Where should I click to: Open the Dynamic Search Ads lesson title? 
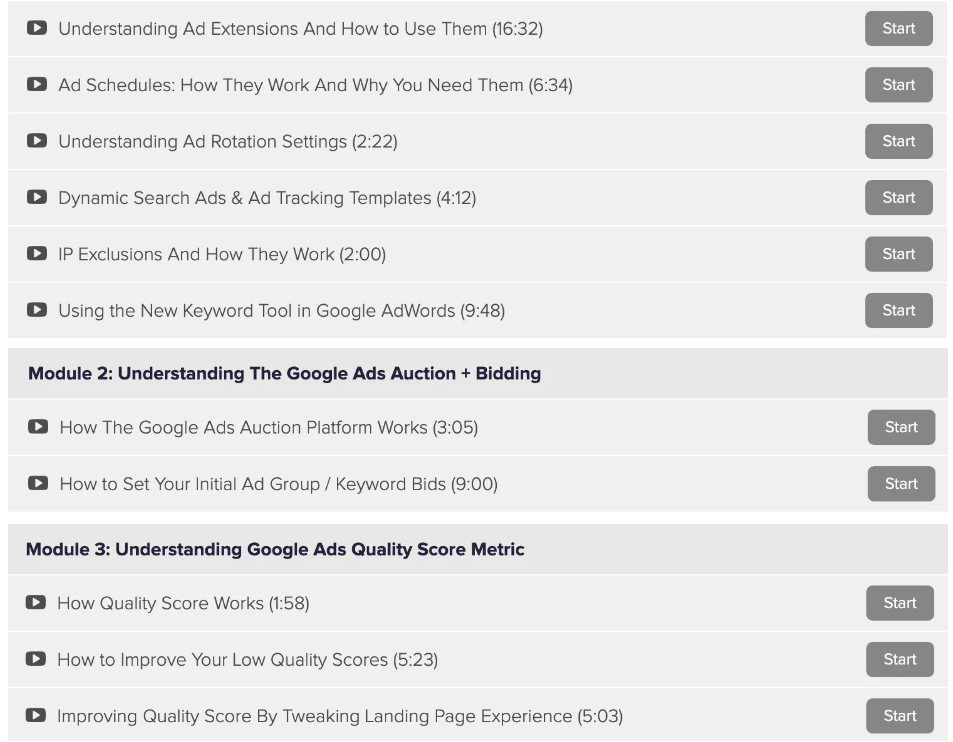(x=267, y=198)
